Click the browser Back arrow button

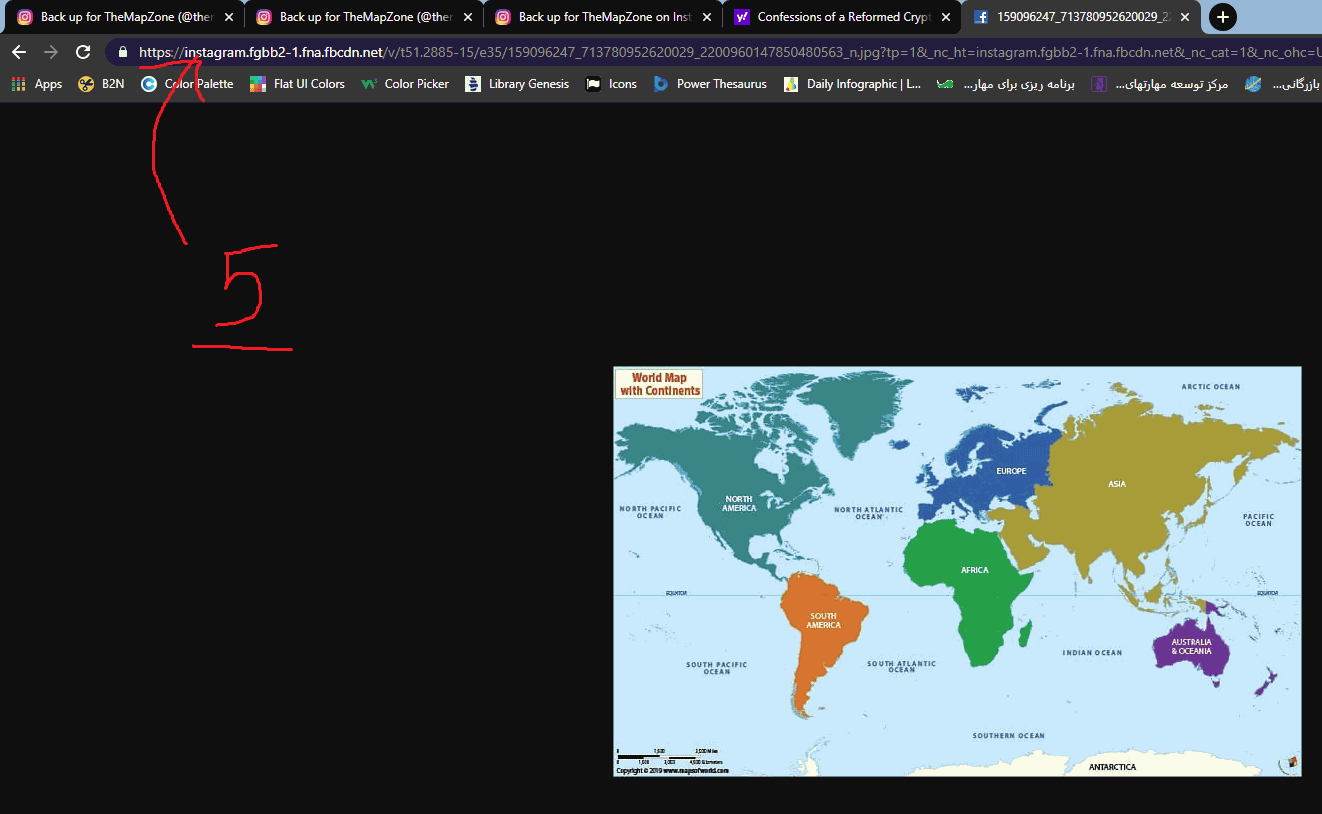click(18, 52)
